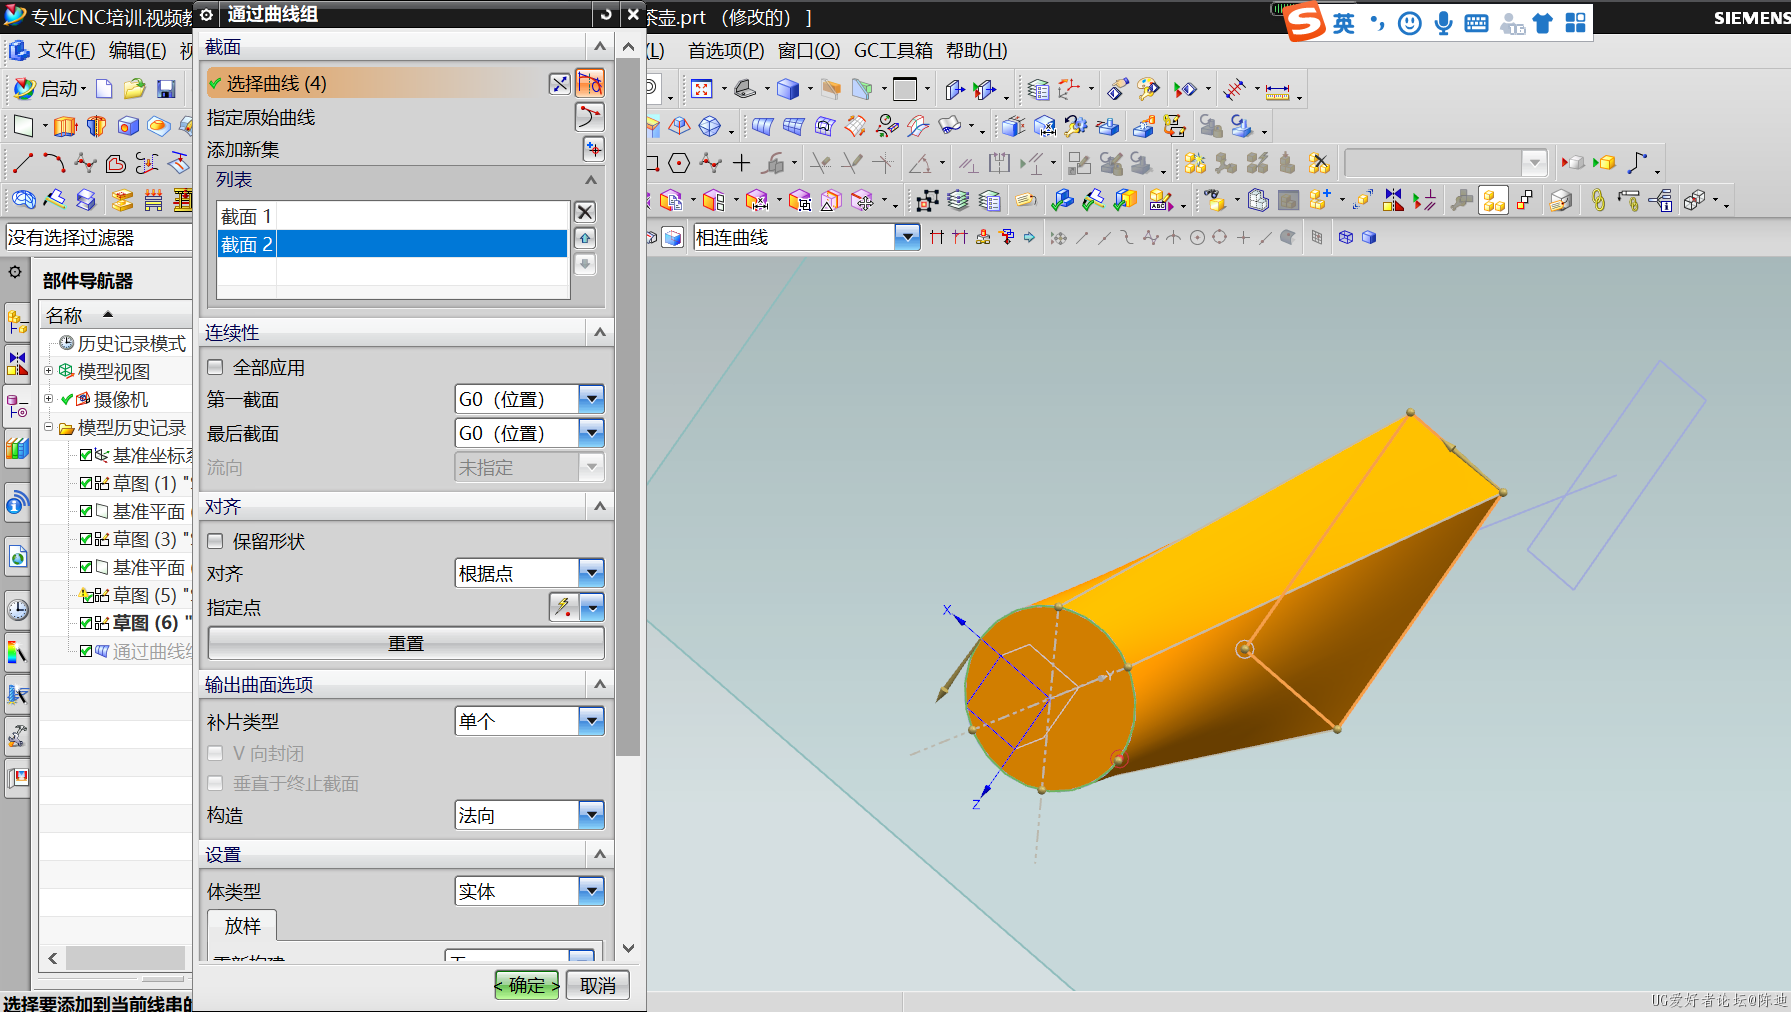Click the 取消 button
1791x1012 pixels.
coord(598,985)
